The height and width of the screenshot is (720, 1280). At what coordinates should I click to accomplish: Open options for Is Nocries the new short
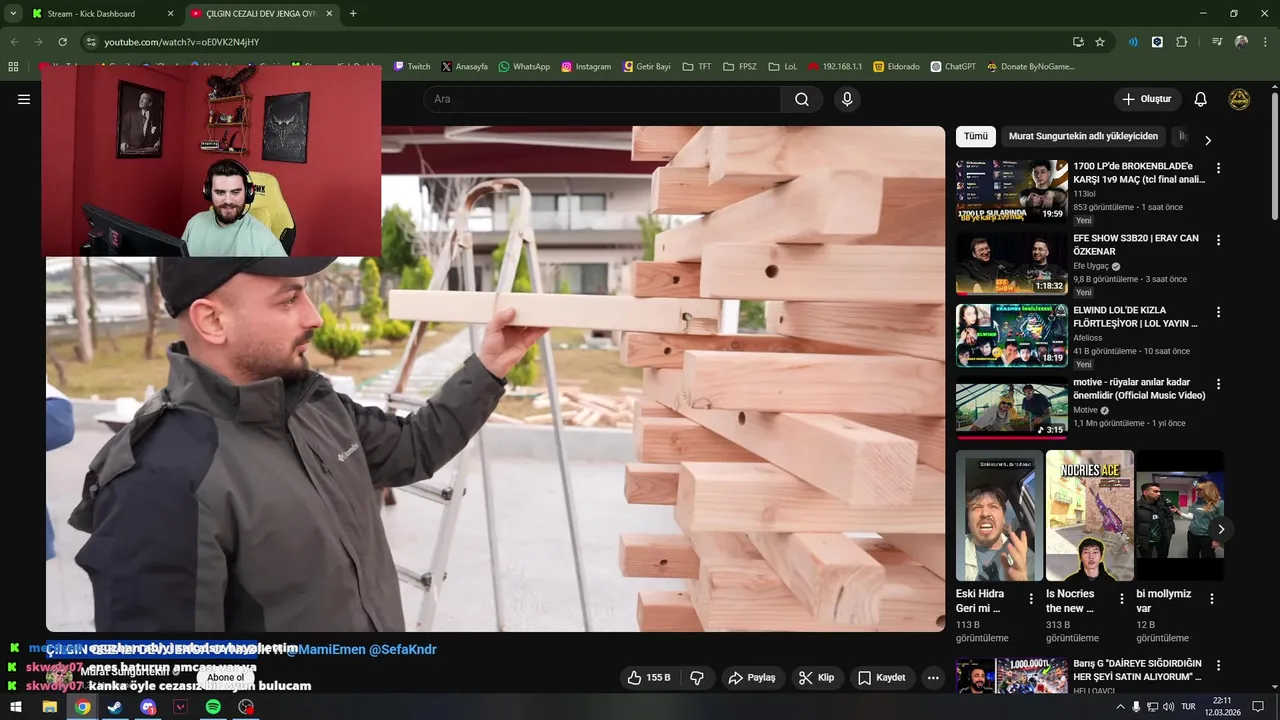(1121, 599)
